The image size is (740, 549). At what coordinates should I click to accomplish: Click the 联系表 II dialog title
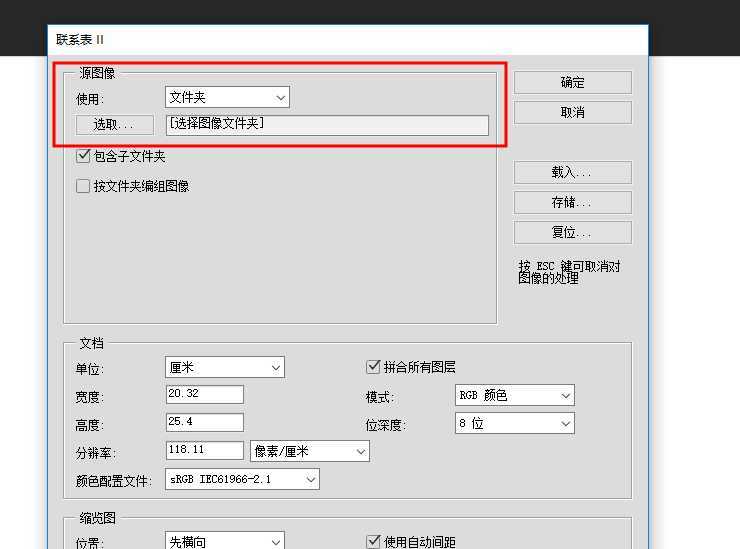[x=80, y=40]
